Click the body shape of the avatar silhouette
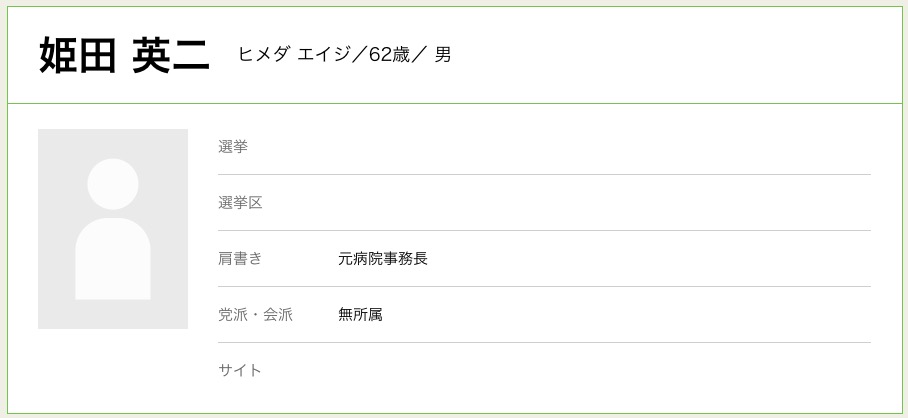 click(113, 260)
